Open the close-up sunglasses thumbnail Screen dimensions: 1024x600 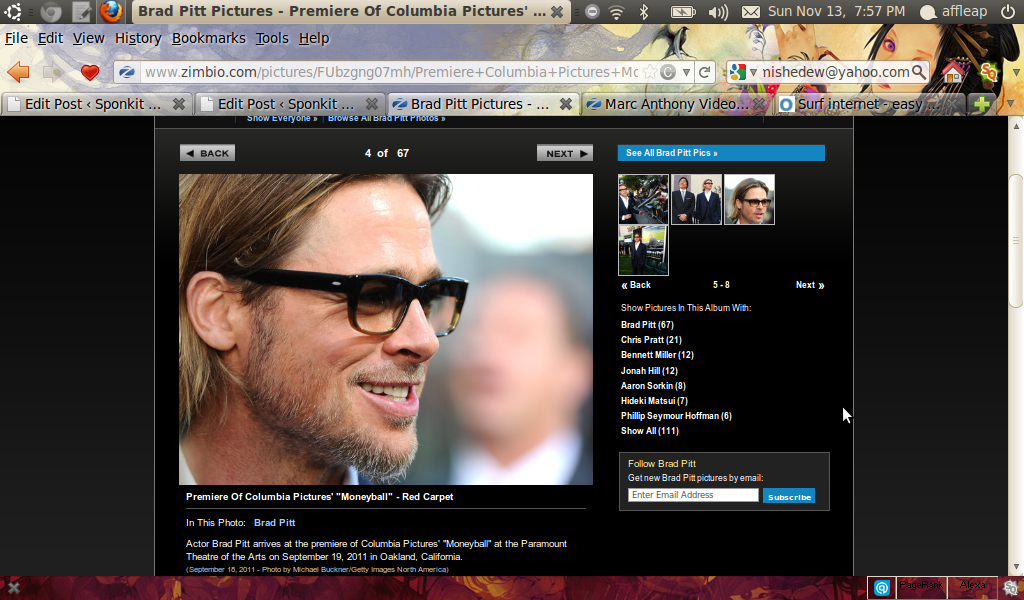point(749,199)
